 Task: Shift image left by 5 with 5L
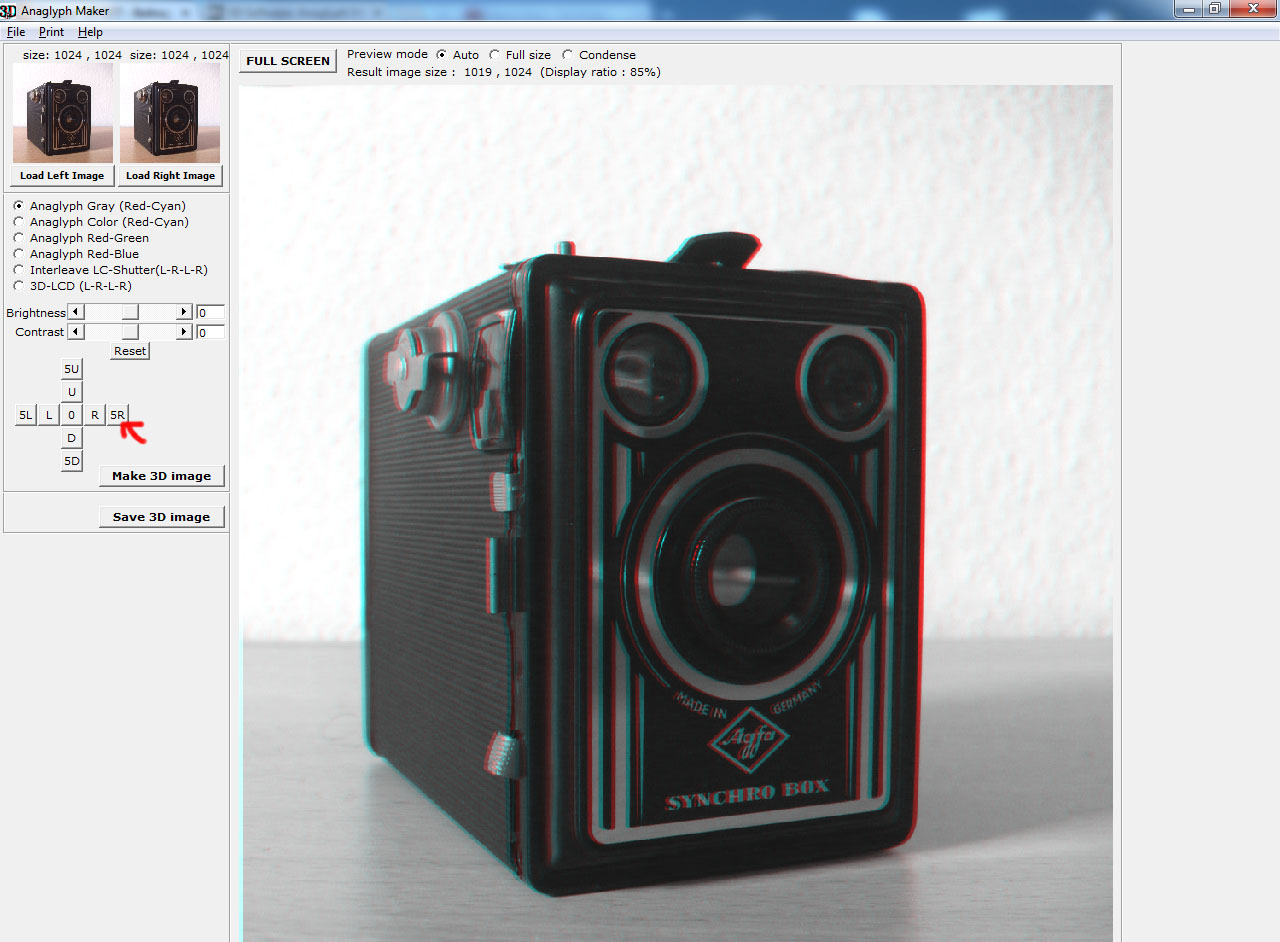pyautogui.click(x=26, y=415)
